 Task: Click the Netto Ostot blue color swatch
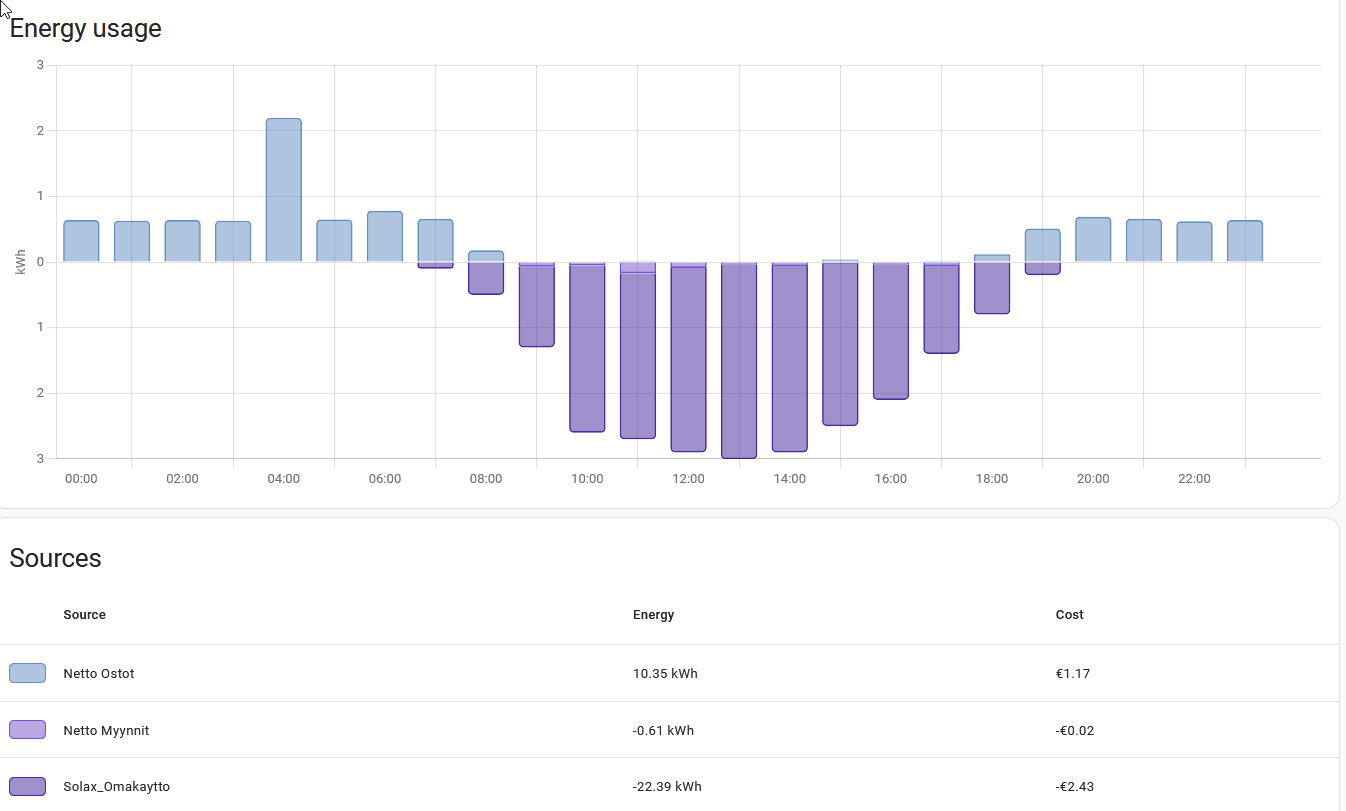[x=27, y=673]
